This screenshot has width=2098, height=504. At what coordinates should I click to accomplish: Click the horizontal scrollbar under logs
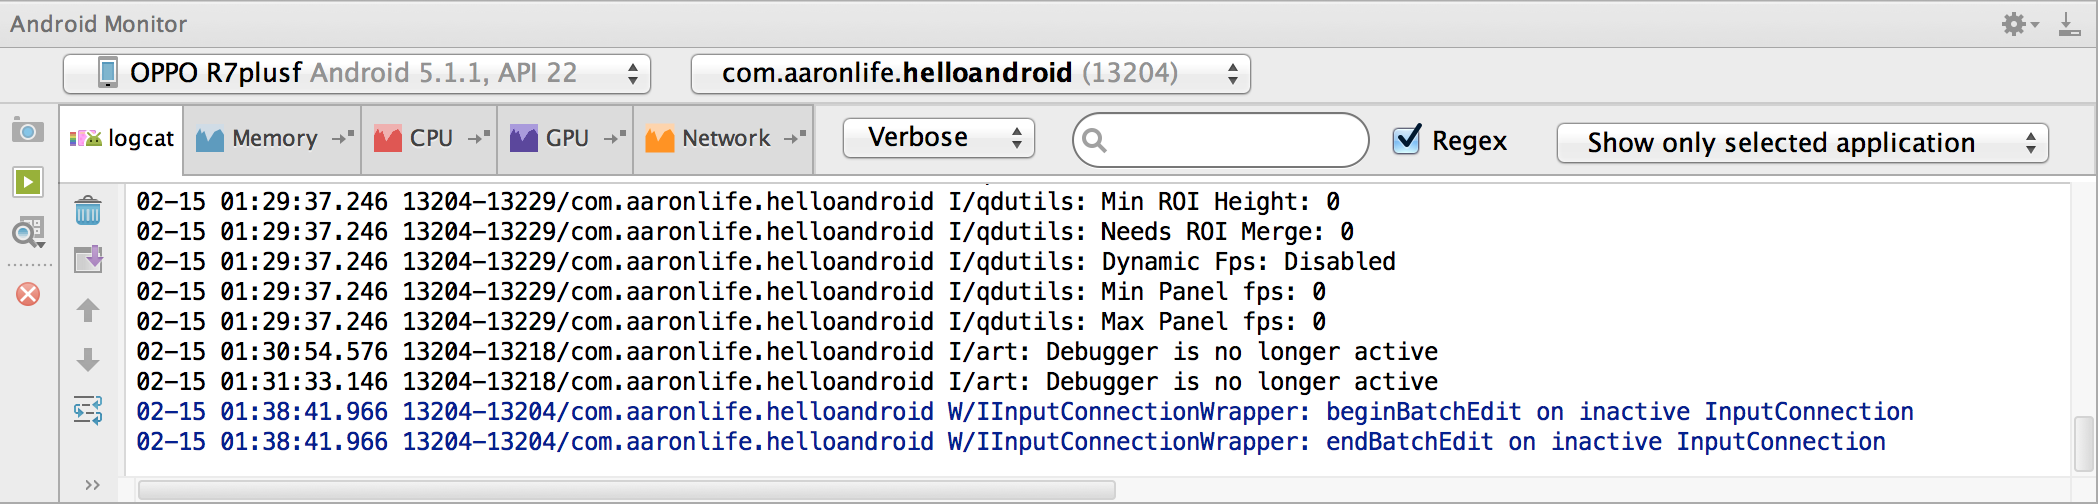tap(626, 490)
